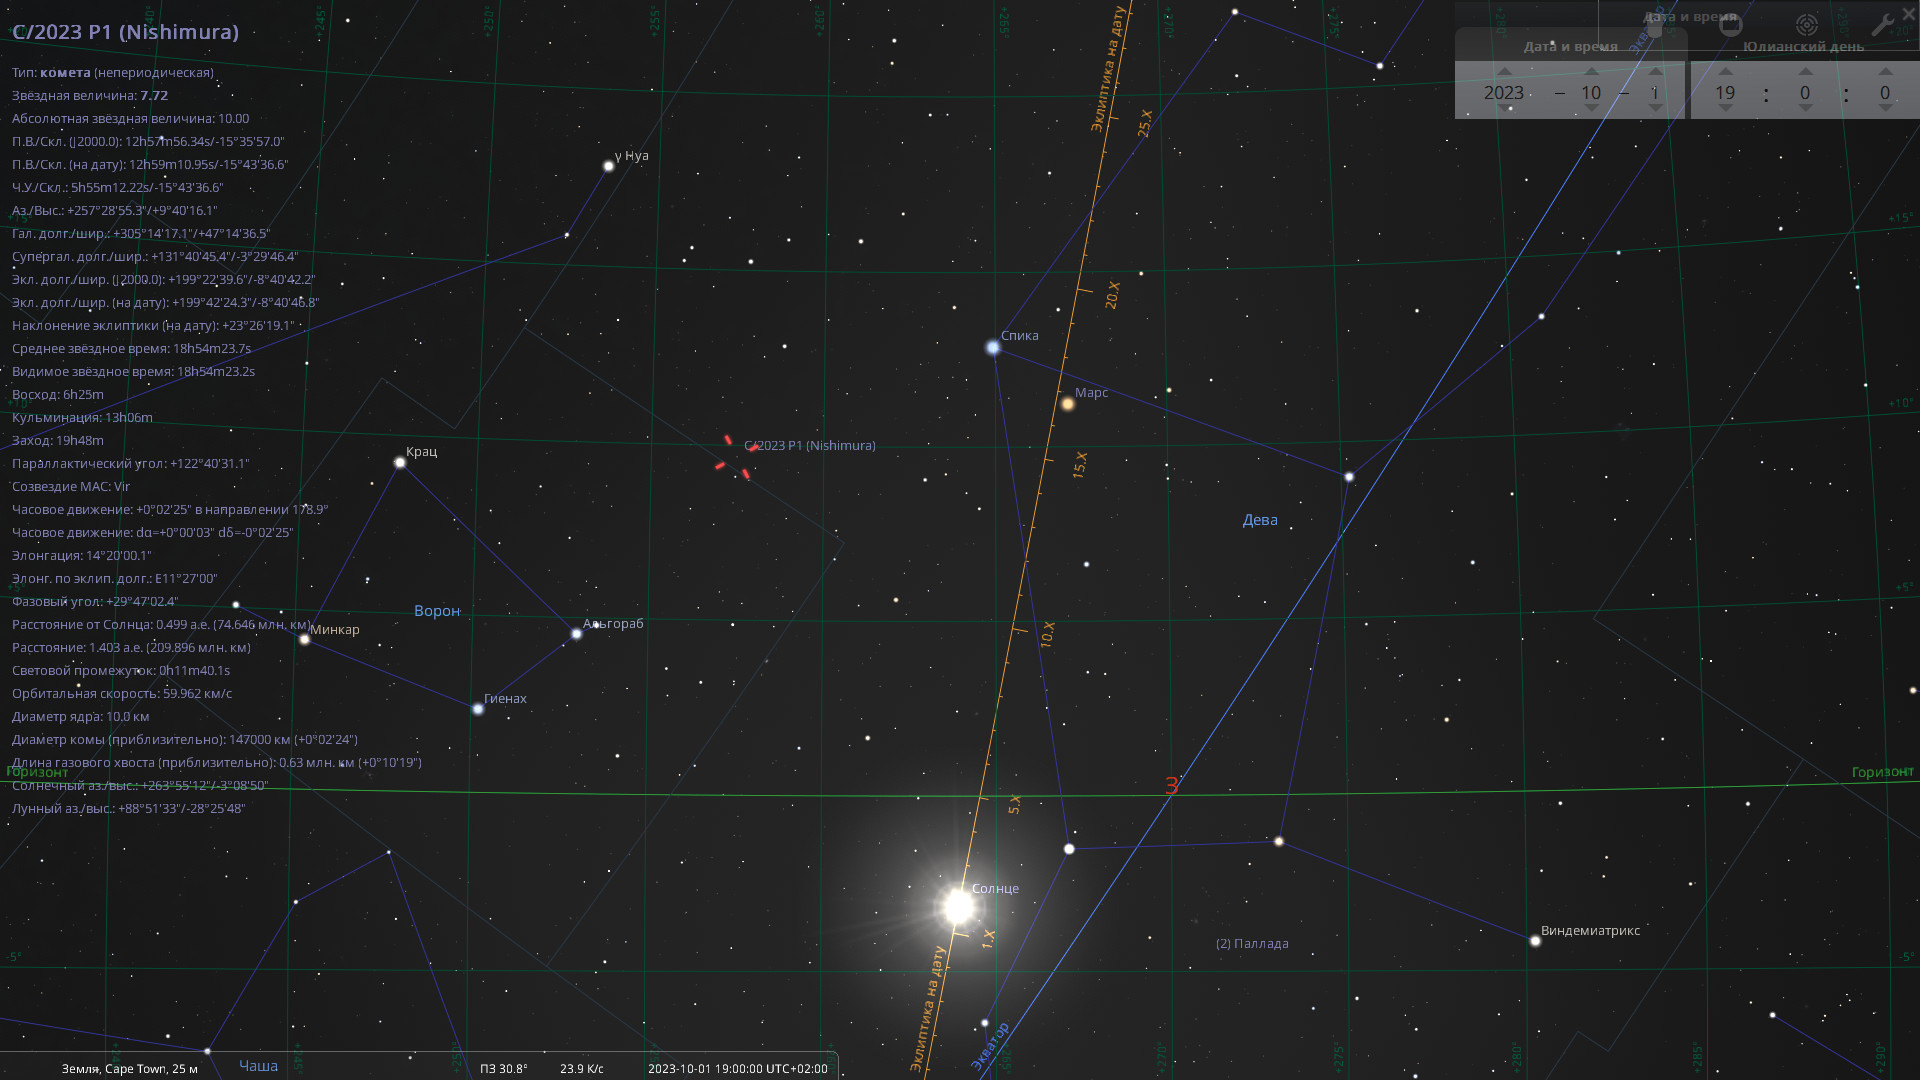This screenshot has height=1080, width=1920.
Task: Click the asteroid label (2) Паллада
Action: click(1252, 944)
